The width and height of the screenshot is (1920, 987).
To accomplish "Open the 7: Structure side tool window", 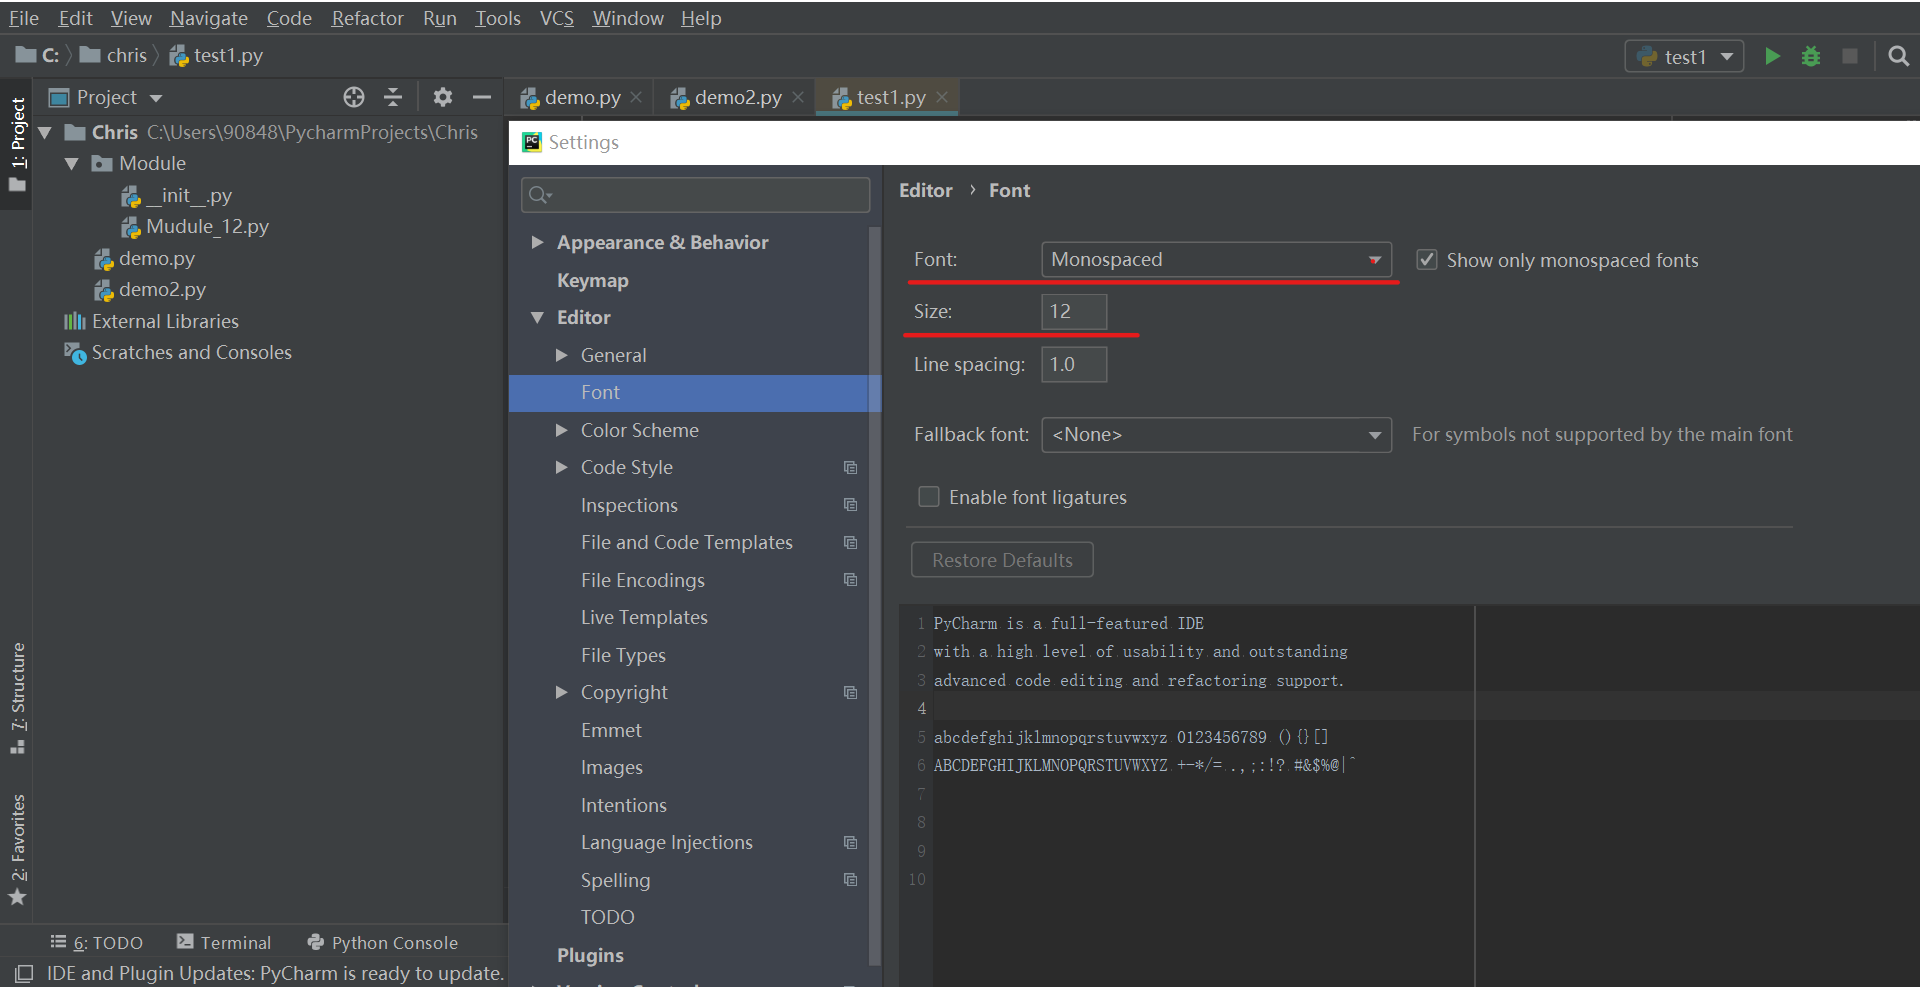I will tap(17, 698).
